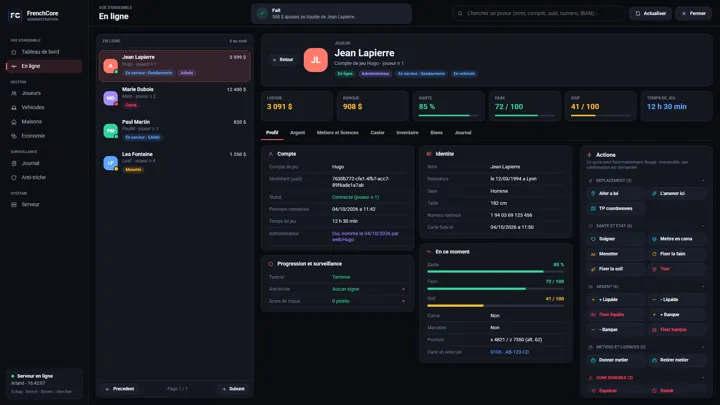Click the Aller a lui teleport action
The height and width of the screenshot is (405, 720).
(x=616, y=193)
